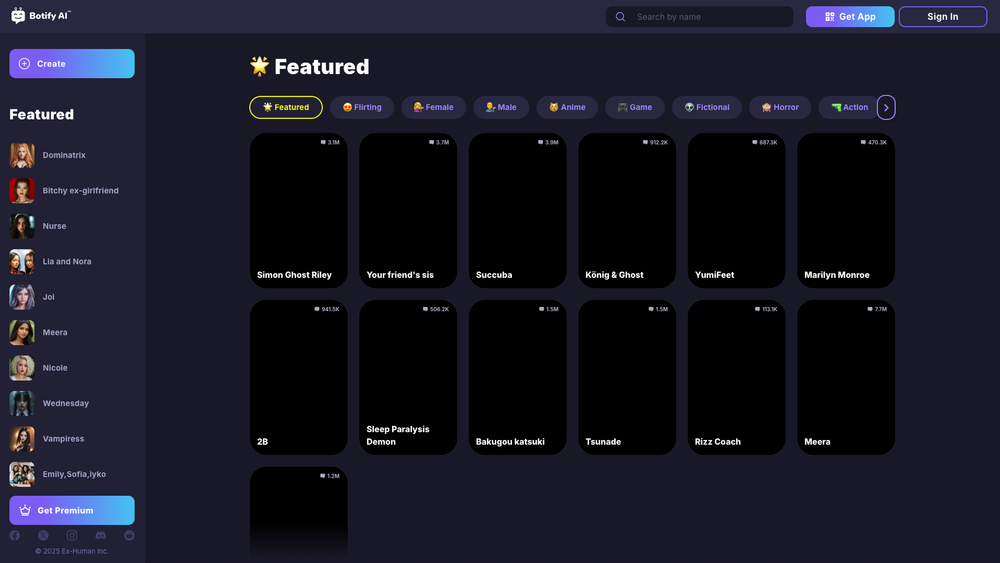
Task: Open the YumiFeet character card
Action: [737, 210]
